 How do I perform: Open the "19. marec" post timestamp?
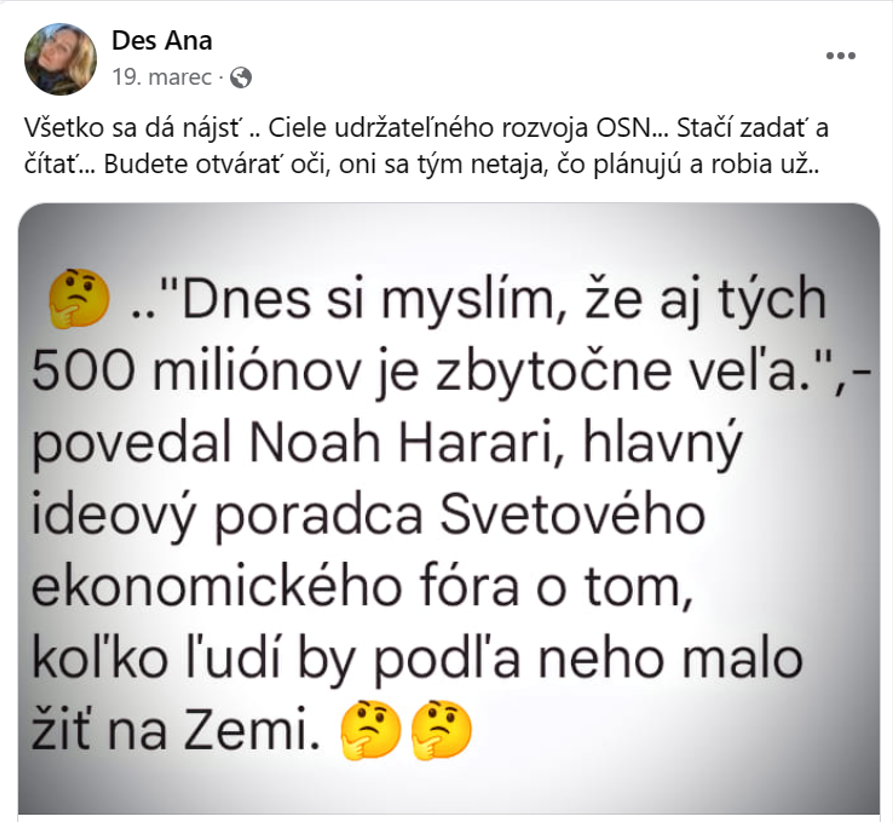pyautogui.click(x=162, y=77)
